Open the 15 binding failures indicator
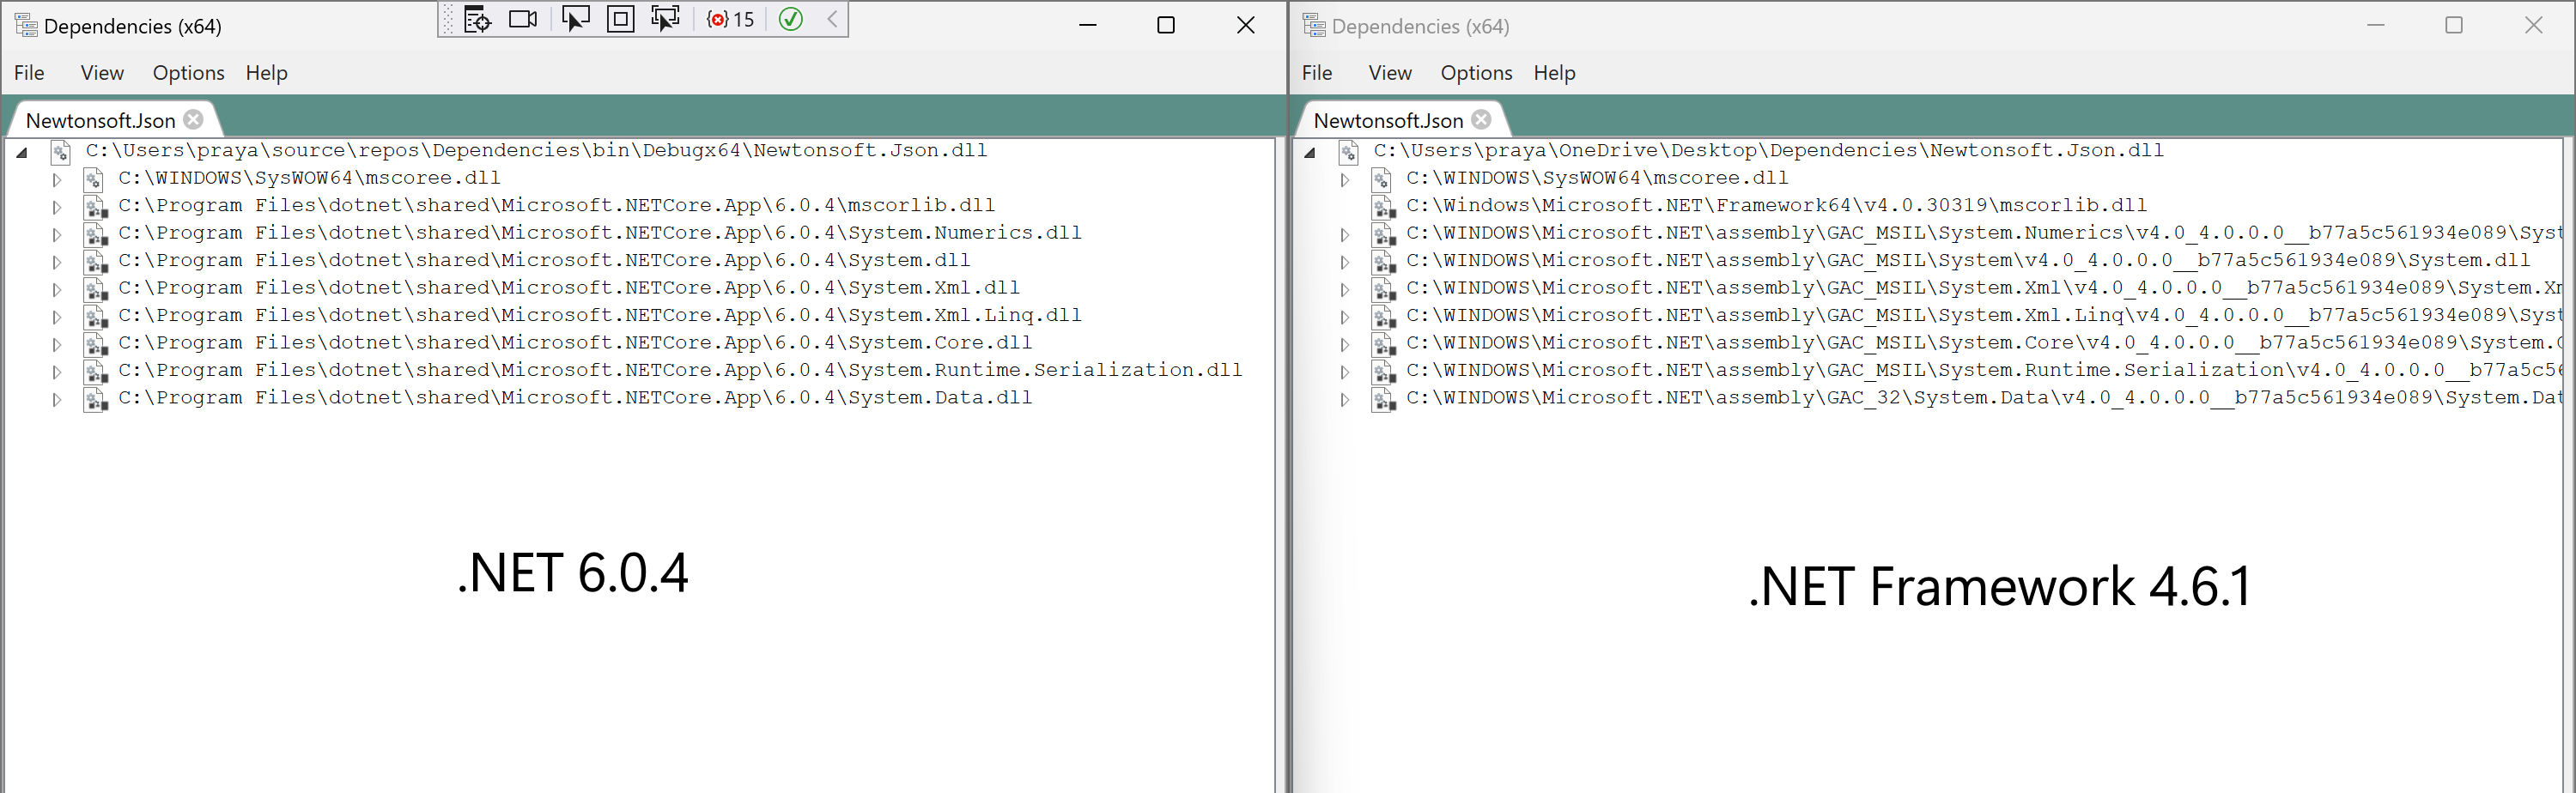Viewport: 2576px width, 793px height. (x=731, y=19)
